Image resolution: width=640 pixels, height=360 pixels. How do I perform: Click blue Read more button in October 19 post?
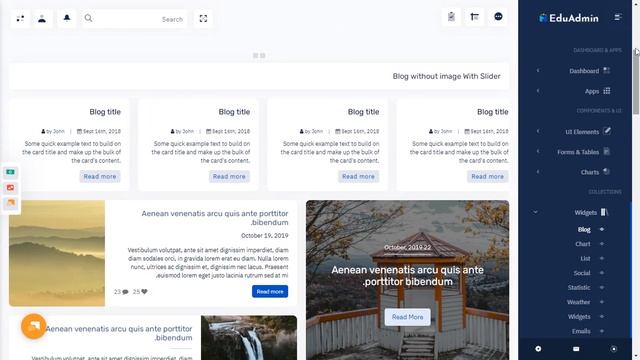(x=270, y=291)
